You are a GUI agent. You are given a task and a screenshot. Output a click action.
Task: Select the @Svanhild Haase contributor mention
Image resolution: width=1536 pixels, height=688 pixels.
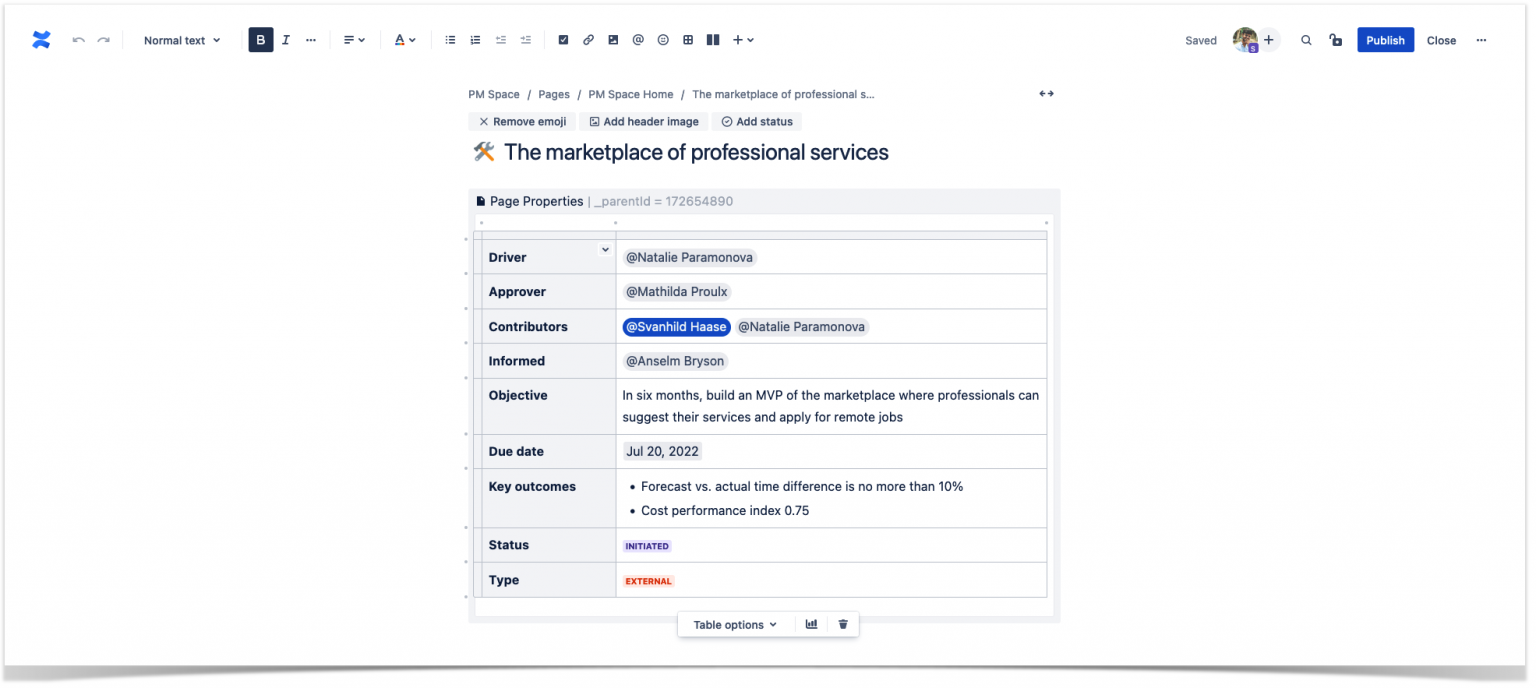[x=676, y=326]
